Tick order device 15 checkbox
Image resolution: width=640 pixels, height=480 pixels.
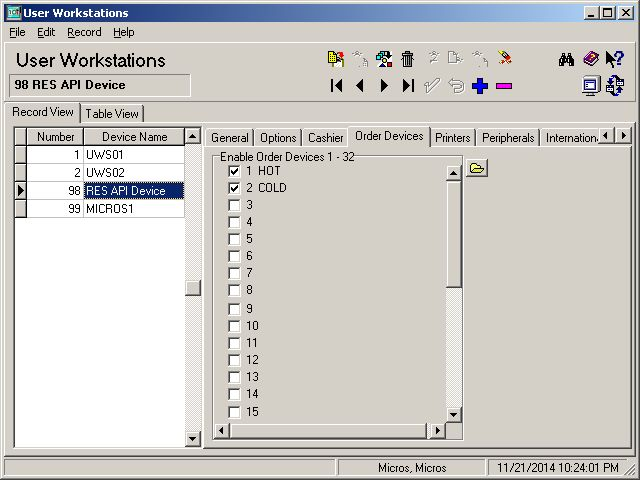pyautogui.click(x=234, y=412)
